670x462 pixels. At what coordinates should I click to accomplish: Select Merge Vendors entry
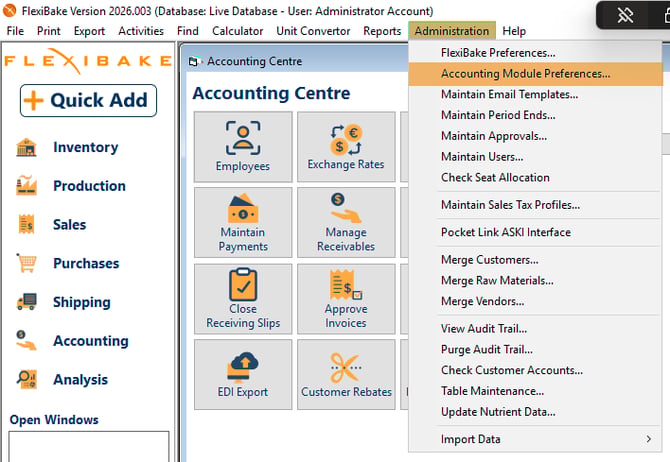click(x=535, y=302)
